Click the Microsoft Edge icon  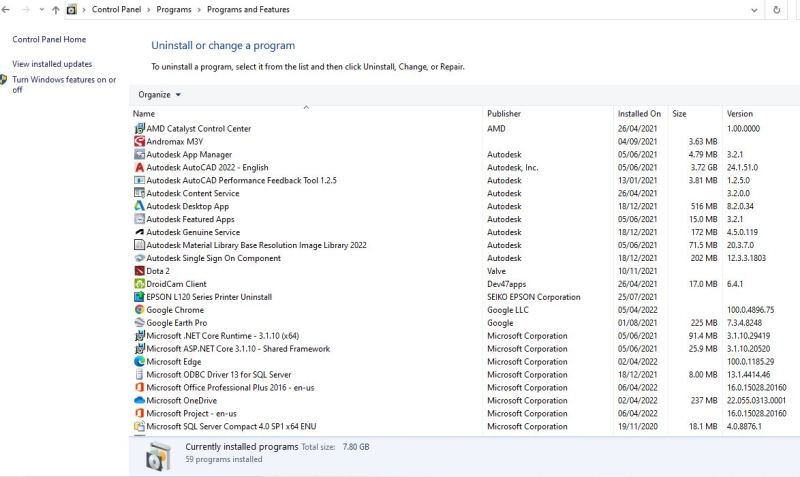139,362
